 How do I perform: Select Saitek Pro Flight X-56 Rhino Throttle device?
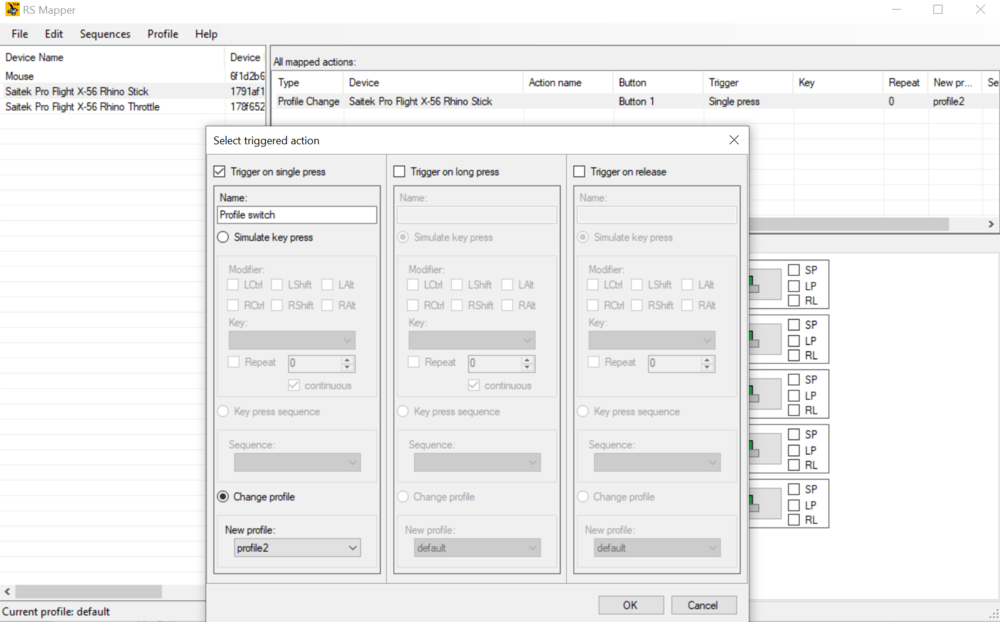[x=82, y=107]
